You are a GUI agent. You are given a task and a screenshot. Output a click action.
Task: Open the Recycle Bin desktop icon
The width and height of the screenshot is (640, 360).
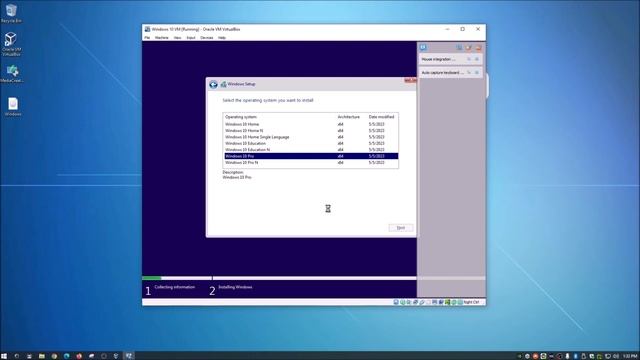(11, 13)
